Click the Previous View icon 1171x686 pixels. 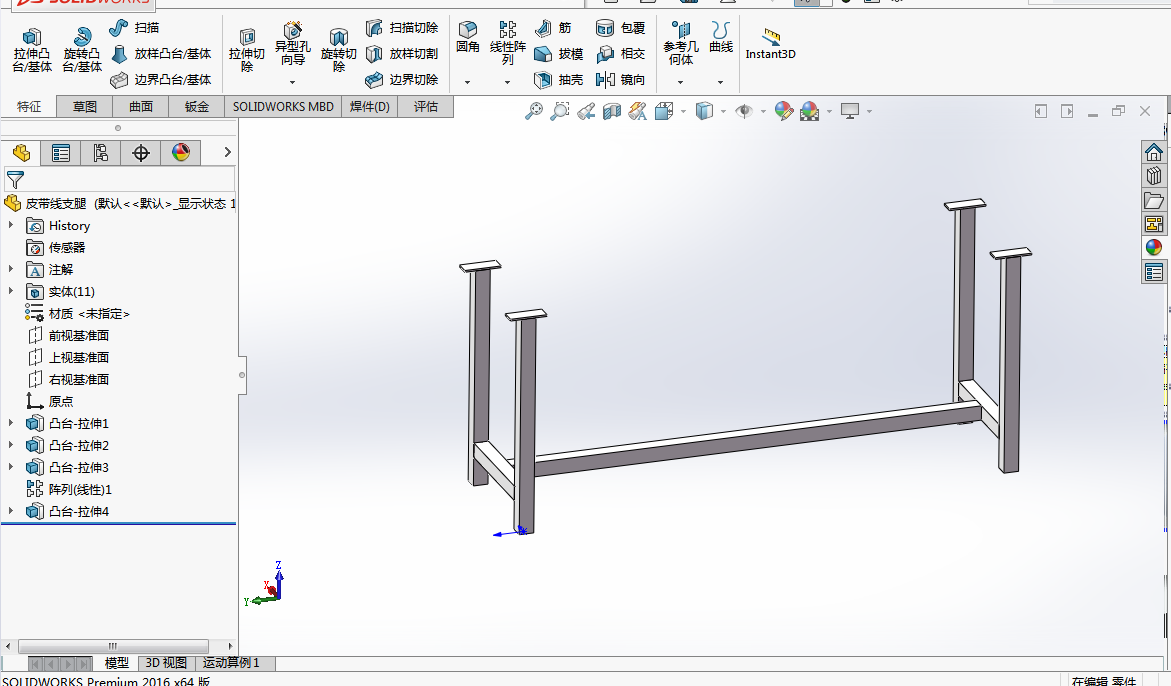(586, 111)
